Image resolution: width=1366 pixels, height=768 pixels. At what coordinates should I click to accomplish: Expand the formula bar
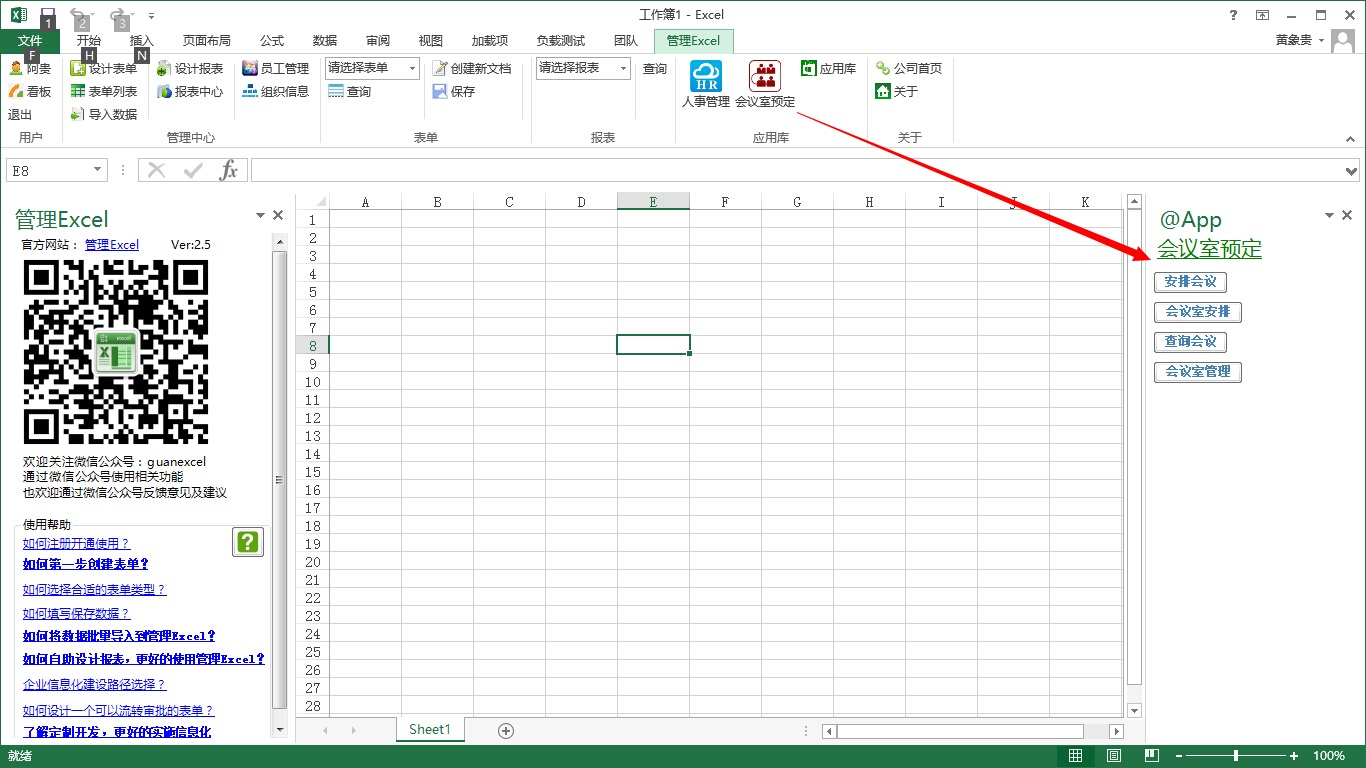coord(1353,171)
